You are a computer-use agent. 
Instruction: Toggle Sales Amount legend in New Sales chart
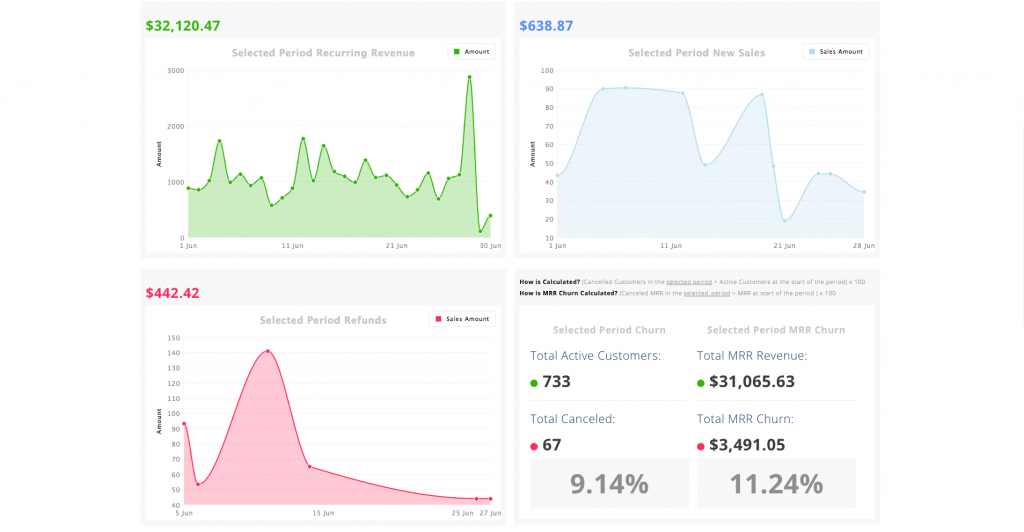(836, 52)
